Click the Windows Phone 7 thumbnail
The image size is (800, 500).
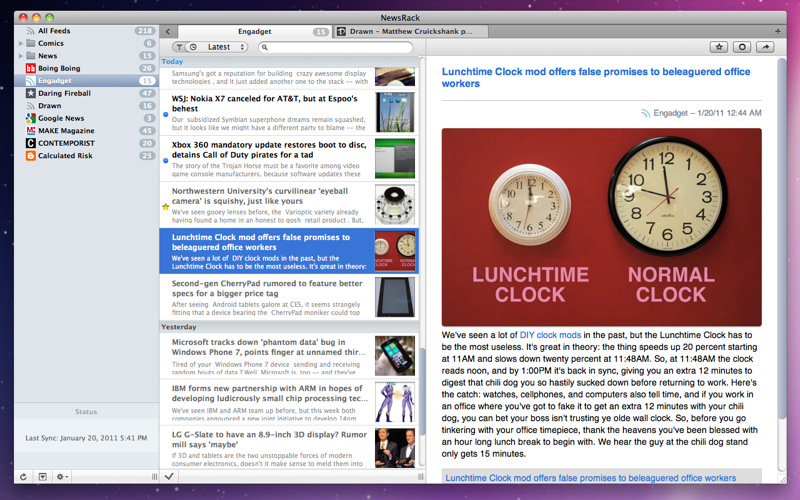[394, 356]
